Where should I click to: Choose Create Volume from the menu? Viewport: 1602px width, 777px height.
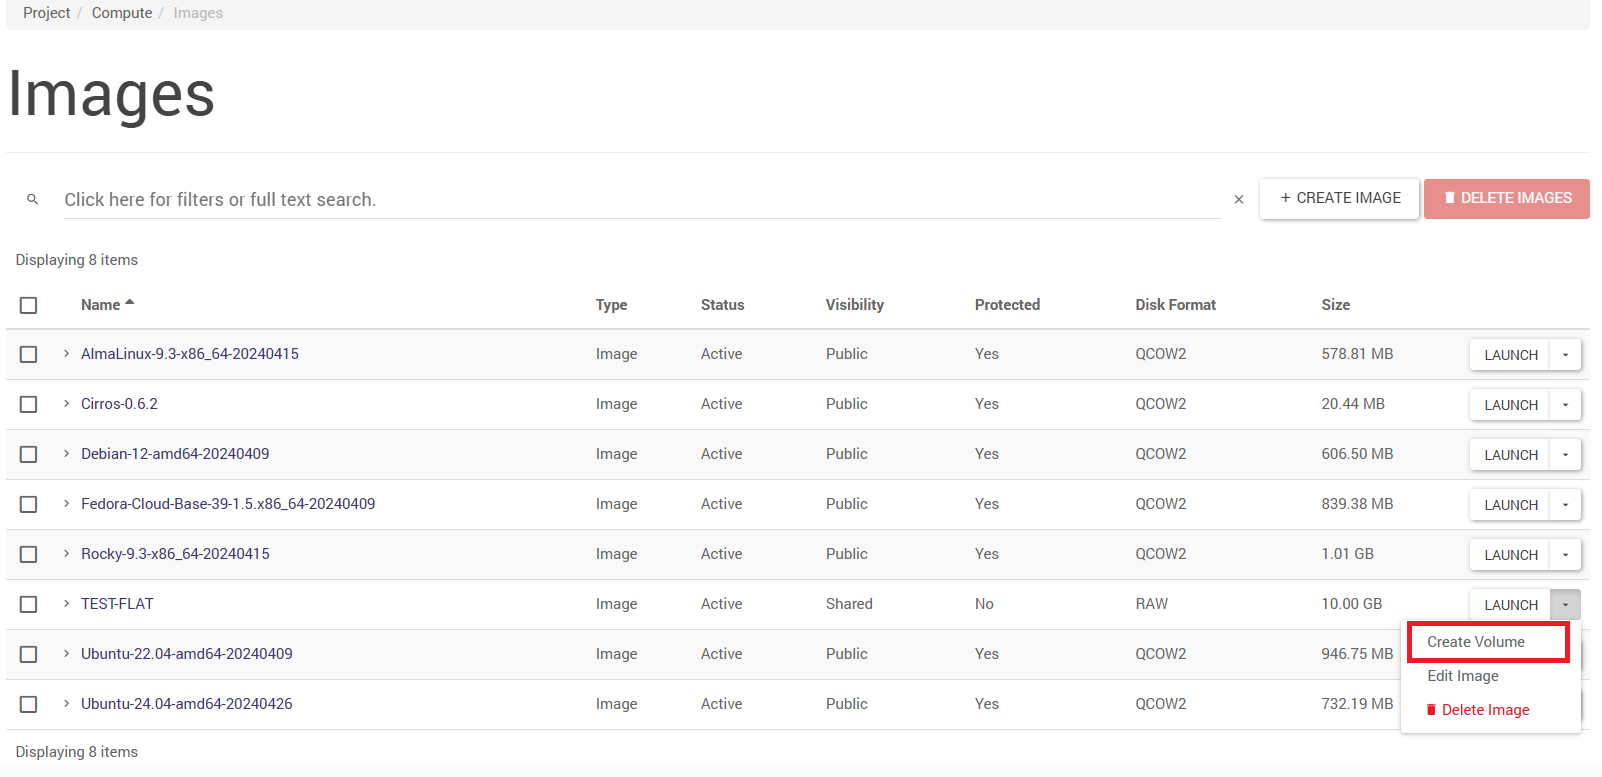[x=1476, y=642]
